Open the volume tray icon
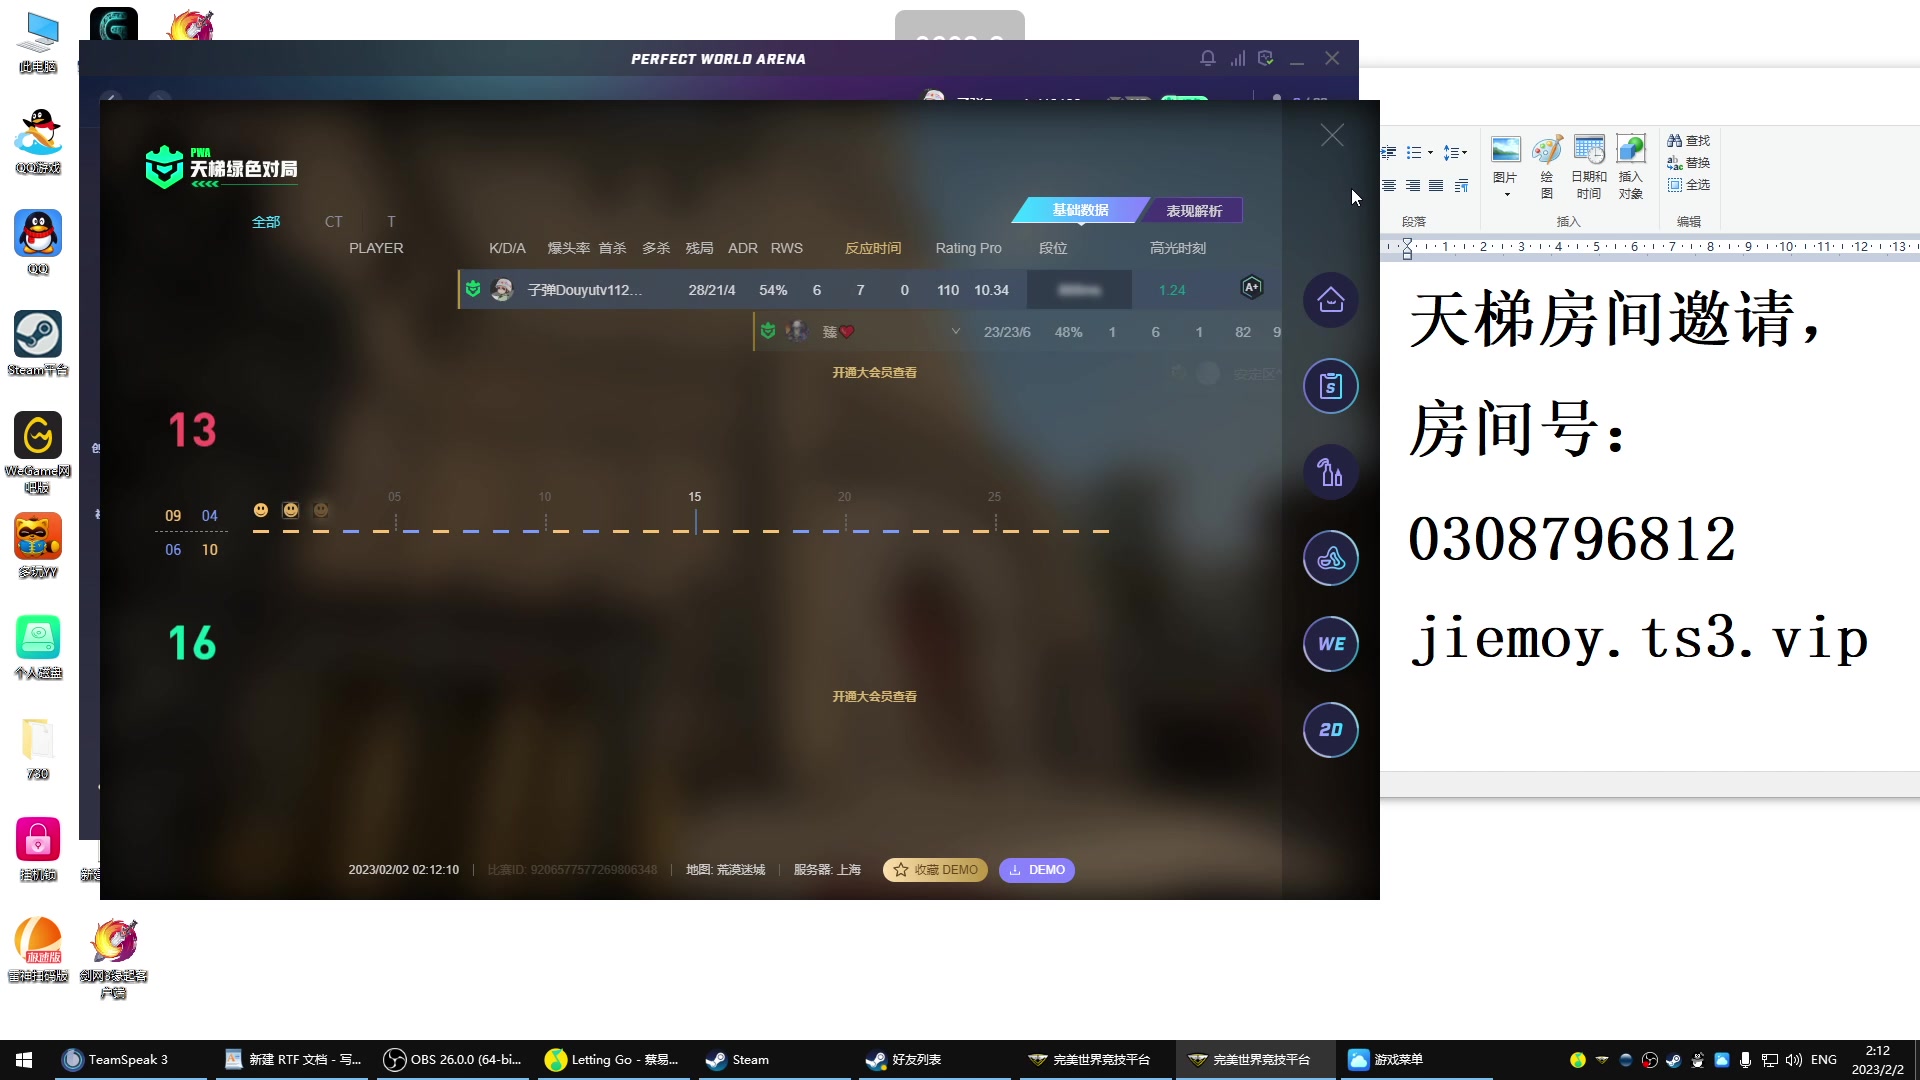This screenshot has width=1920, height=1080. (x=1793, y=1060)
